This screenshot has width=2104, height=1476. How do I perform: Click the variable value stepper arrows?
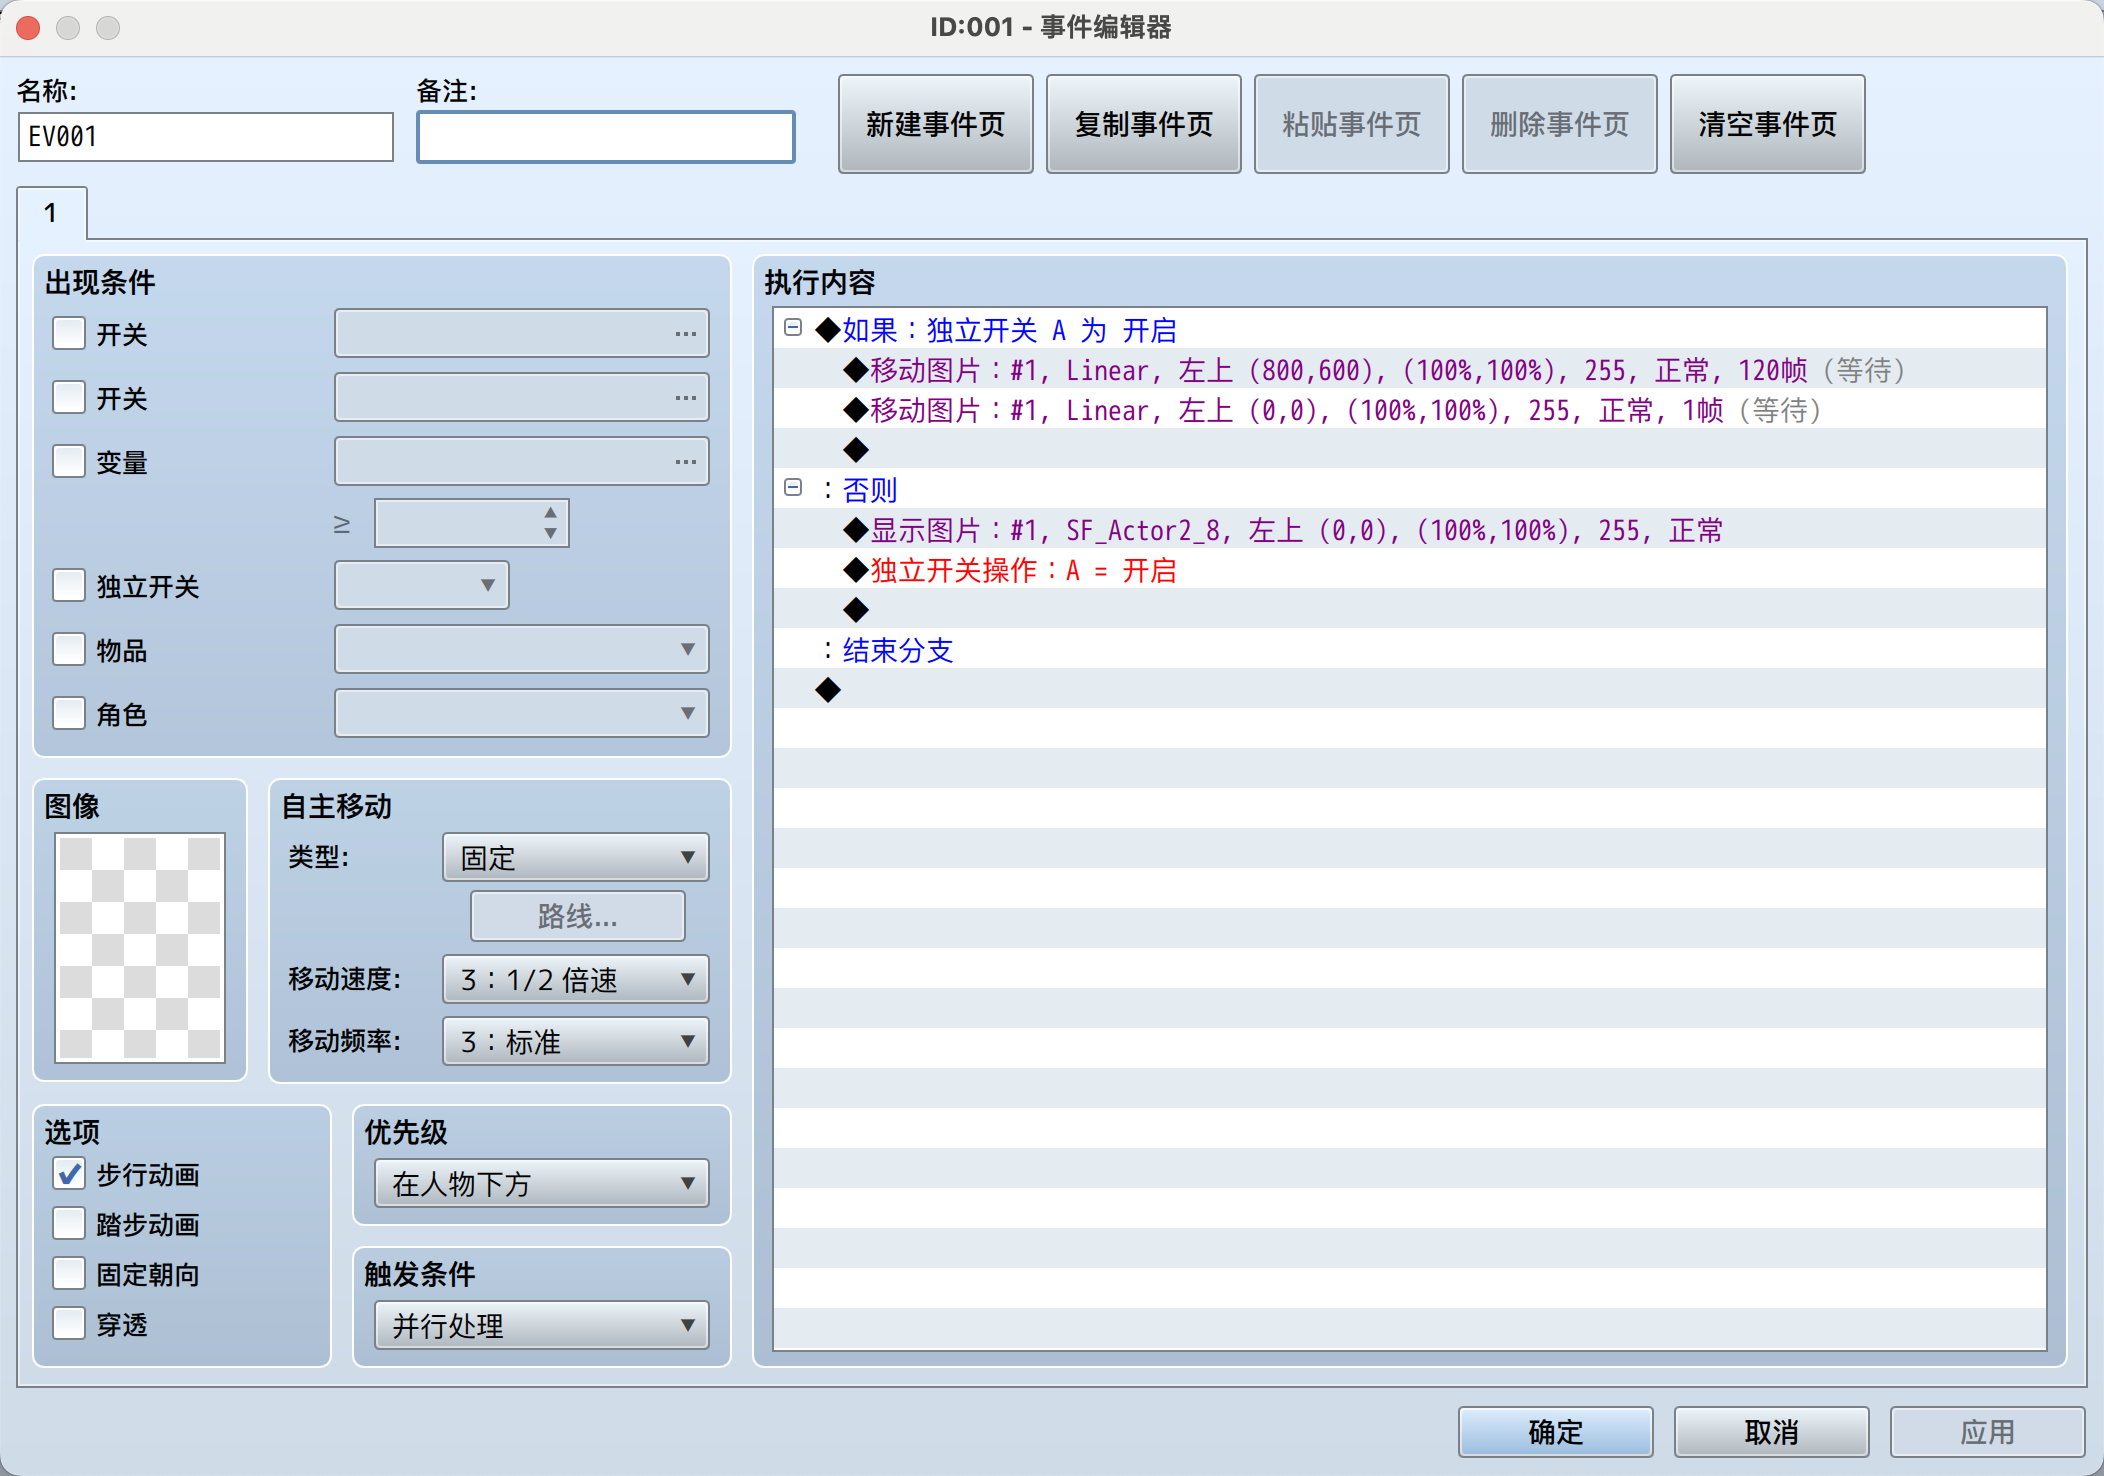pyautogui.click(x=551, y=523)
